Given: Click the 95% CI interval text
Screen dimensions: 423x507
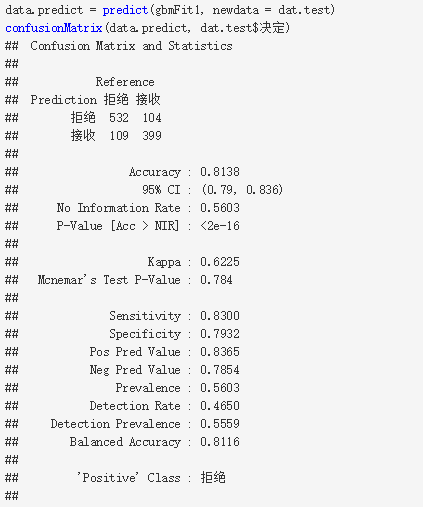Looking at the screenshot, I should pos(242,190).
